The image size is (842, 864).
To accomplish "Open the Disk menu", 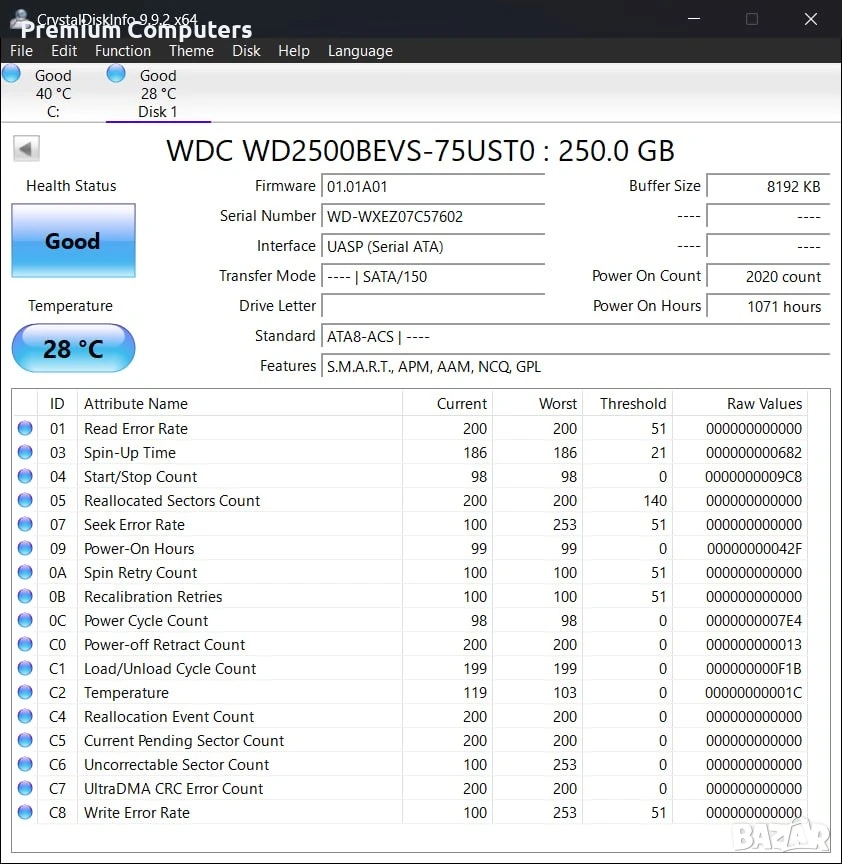I will 246,51.
